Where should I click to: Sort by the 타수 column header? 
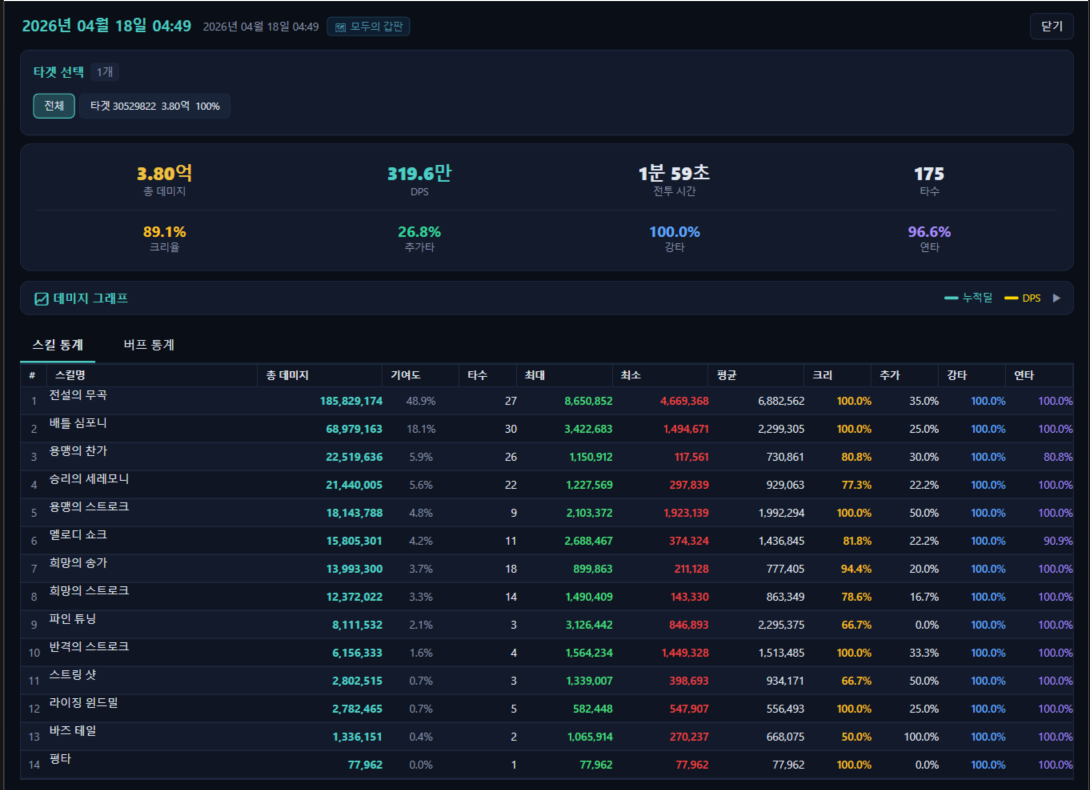point(477,375)
